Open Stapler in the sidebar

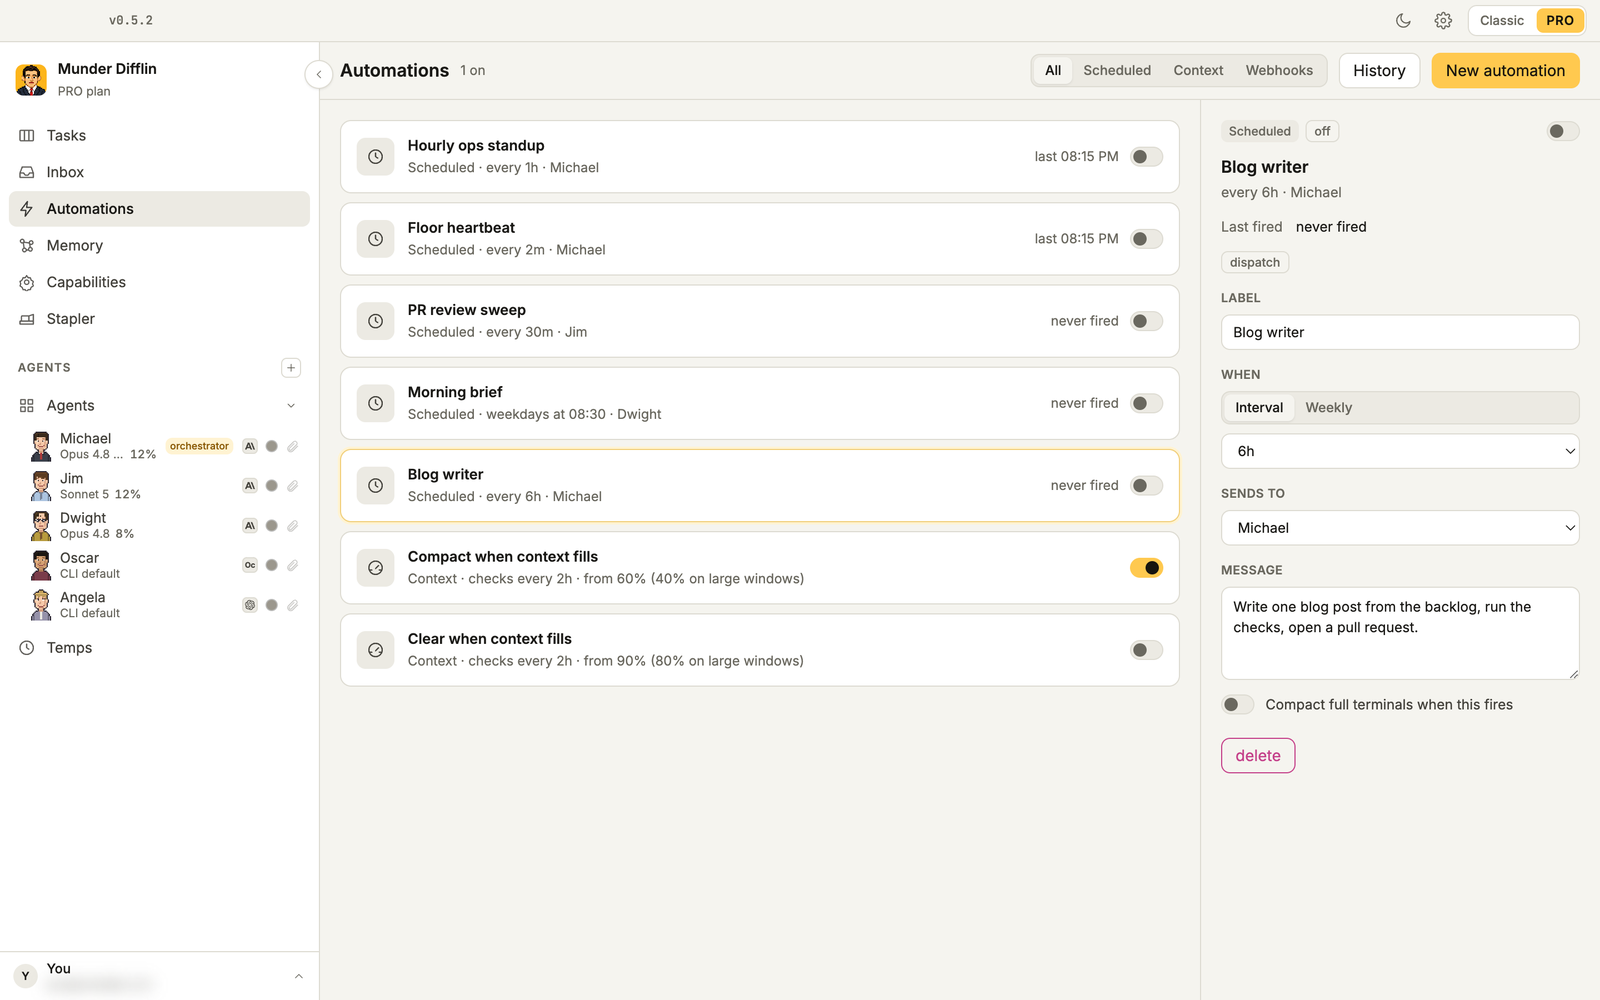pos(159,319)
